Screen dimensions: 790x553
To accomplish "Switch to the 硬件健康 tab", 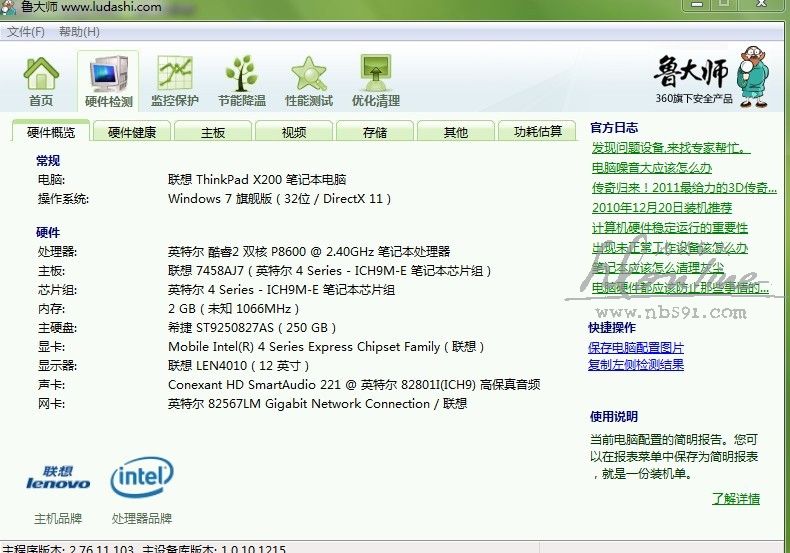I will click(131, 131).
